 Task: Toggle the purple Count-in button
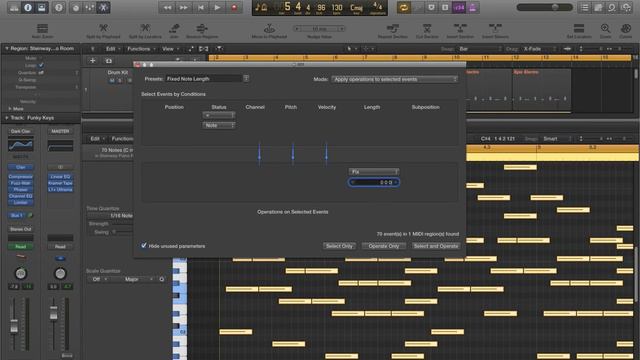(459, 8)
